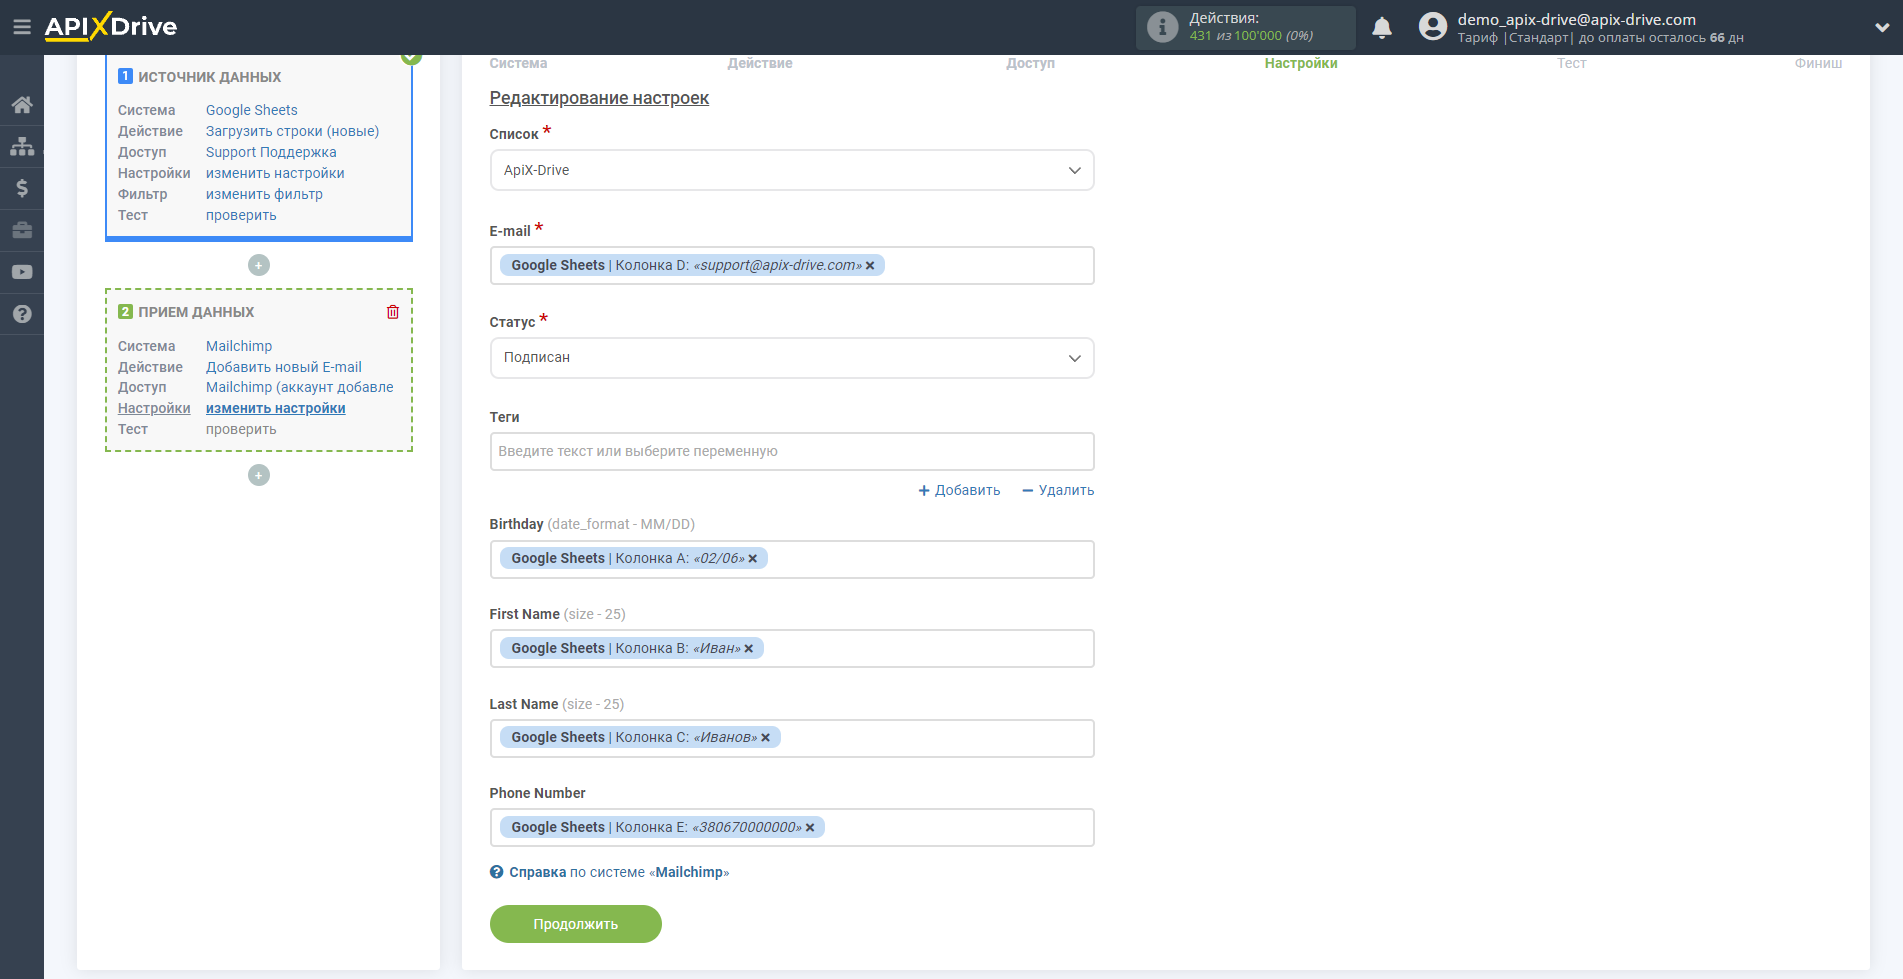The width and height of the screenshot is (1903, 979).
Task: Click the Birthday variable field
Action: (x=792, y=559)
